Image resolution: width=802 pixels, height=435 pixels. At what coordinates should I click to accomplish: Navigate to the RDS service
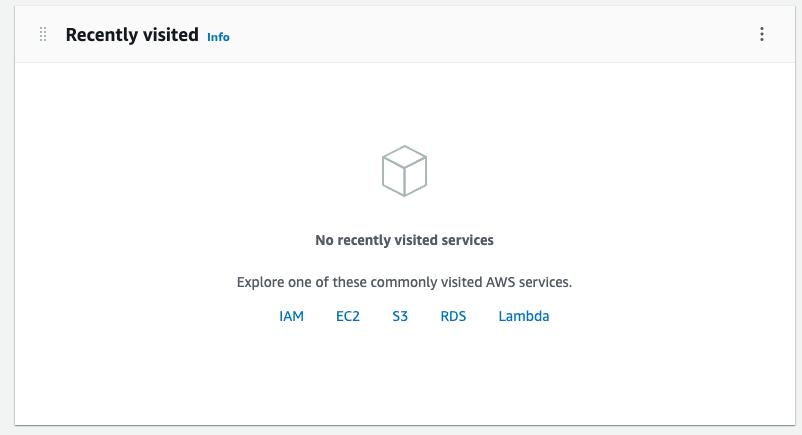(453, 316)
